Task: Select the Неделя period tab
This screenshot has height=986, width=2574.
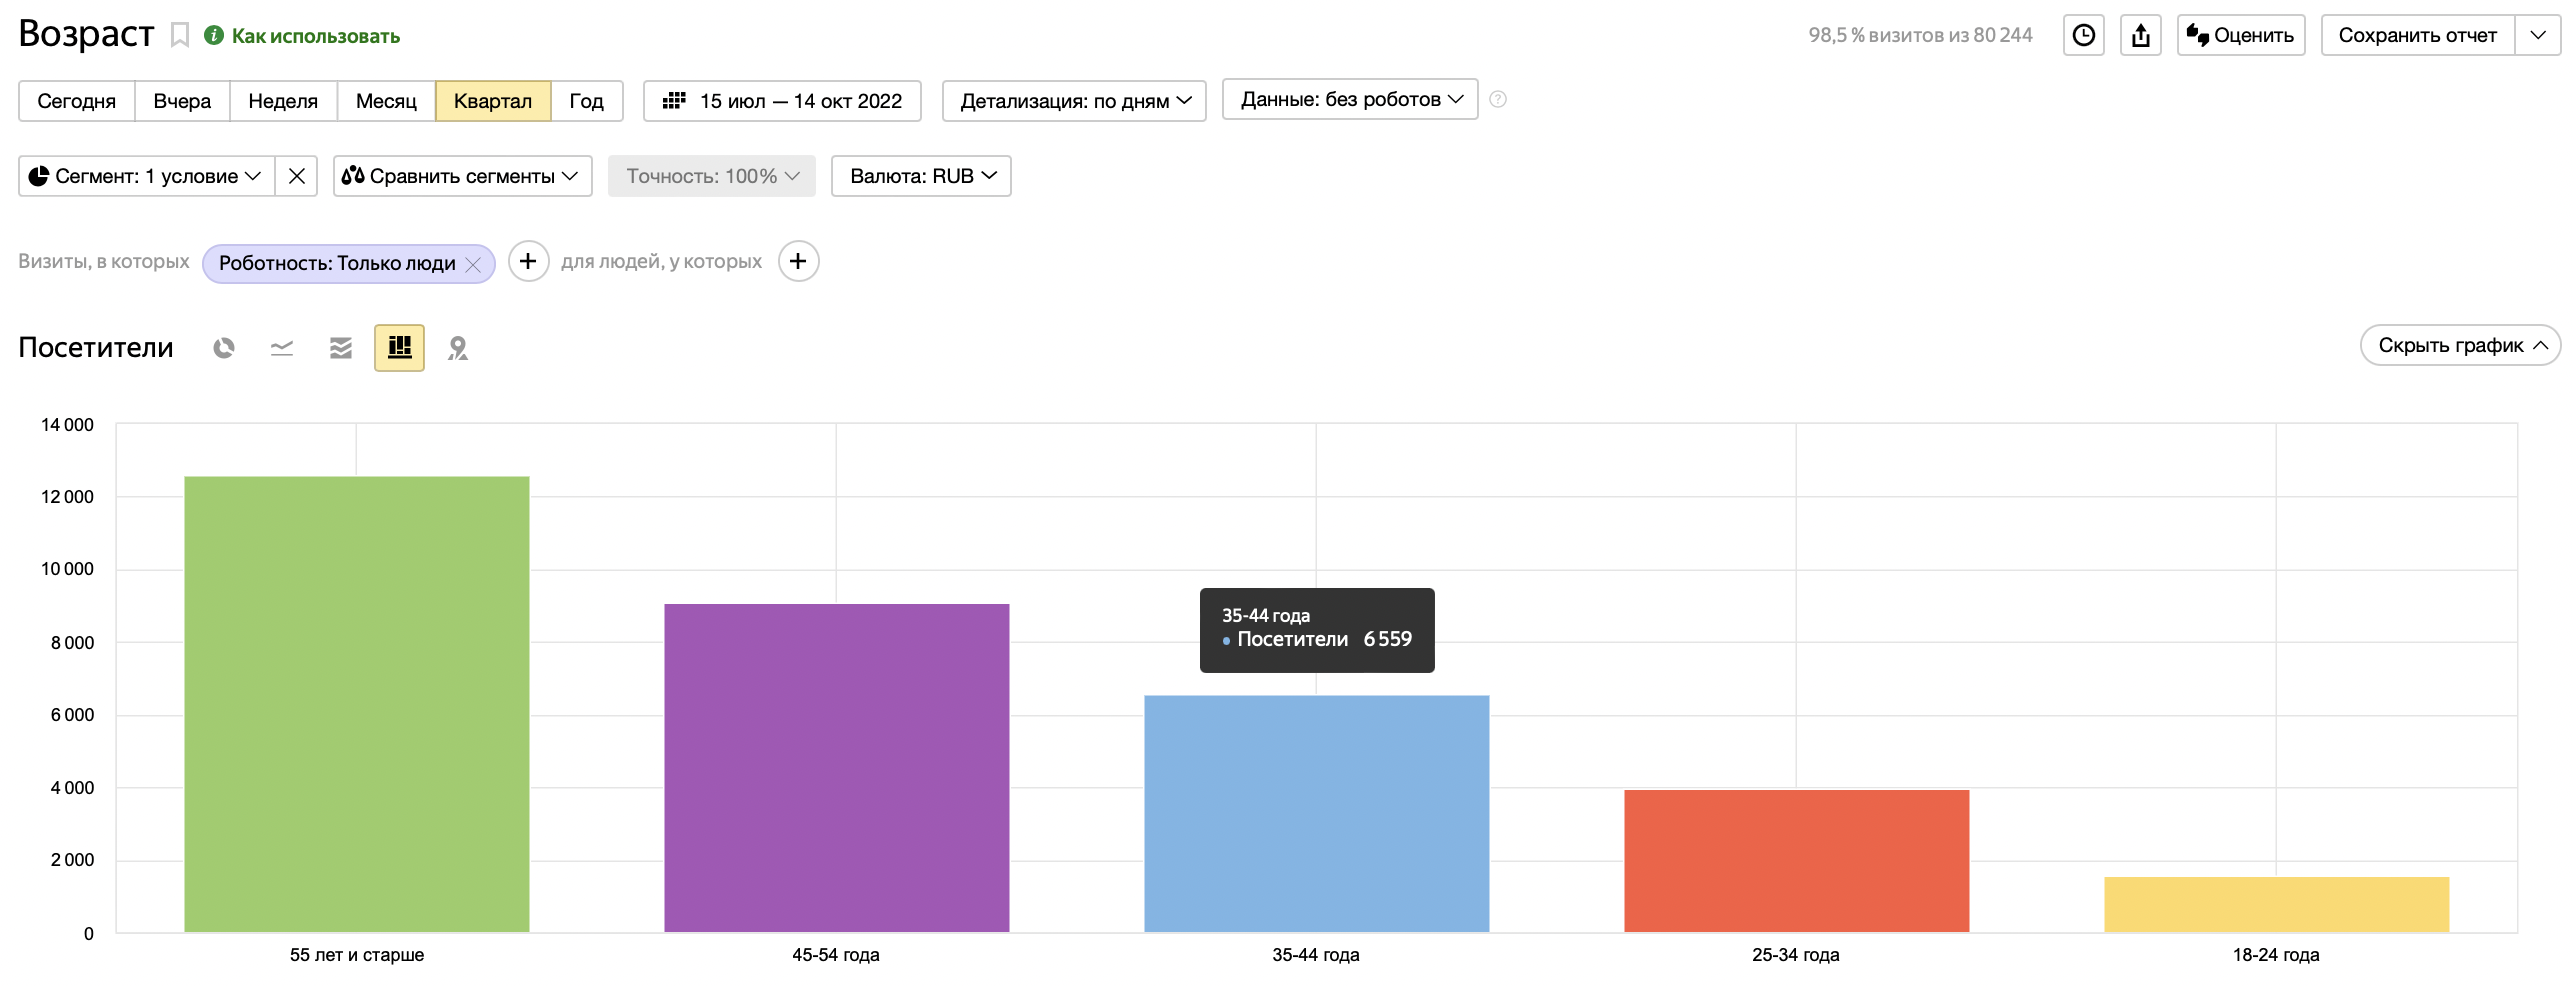Action: coord(283,101)
